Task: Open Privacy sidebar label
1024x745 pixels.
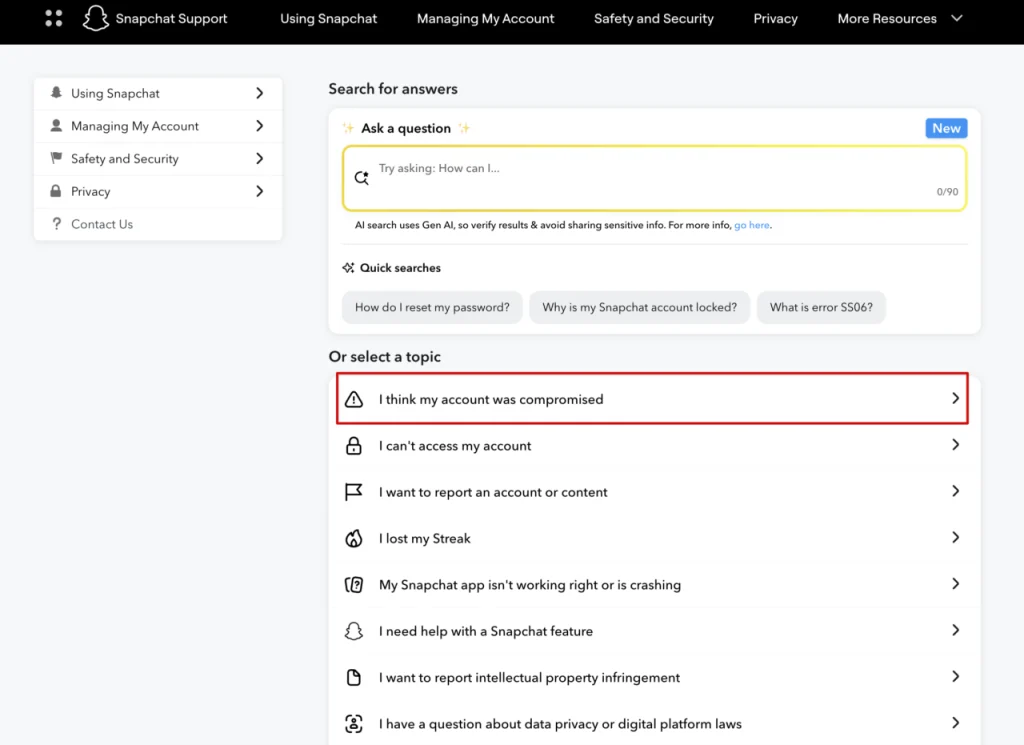Action: tap(90, 191)
